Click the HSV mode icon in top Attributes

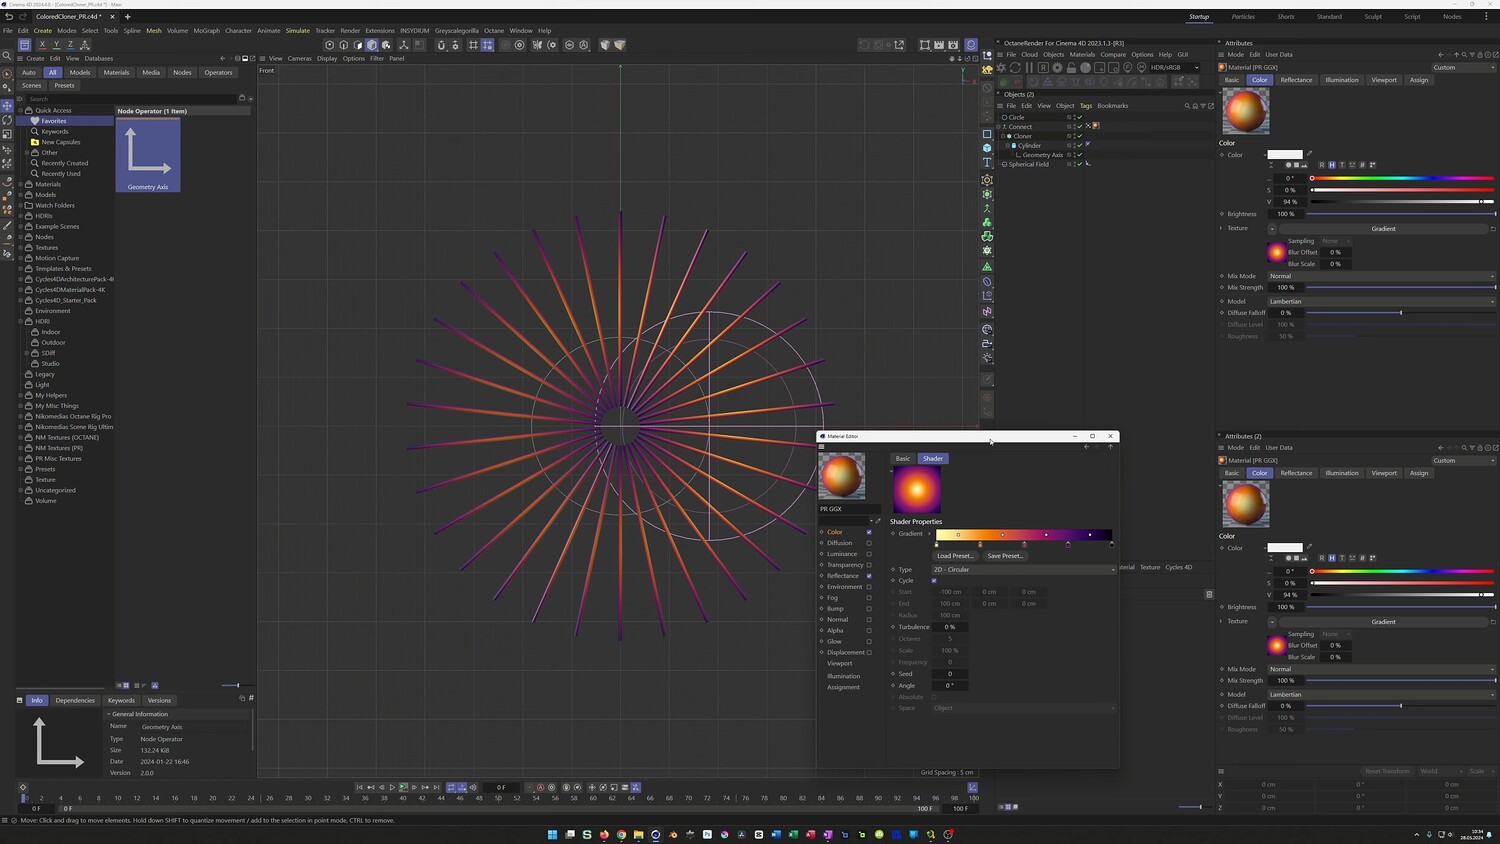1332,165
